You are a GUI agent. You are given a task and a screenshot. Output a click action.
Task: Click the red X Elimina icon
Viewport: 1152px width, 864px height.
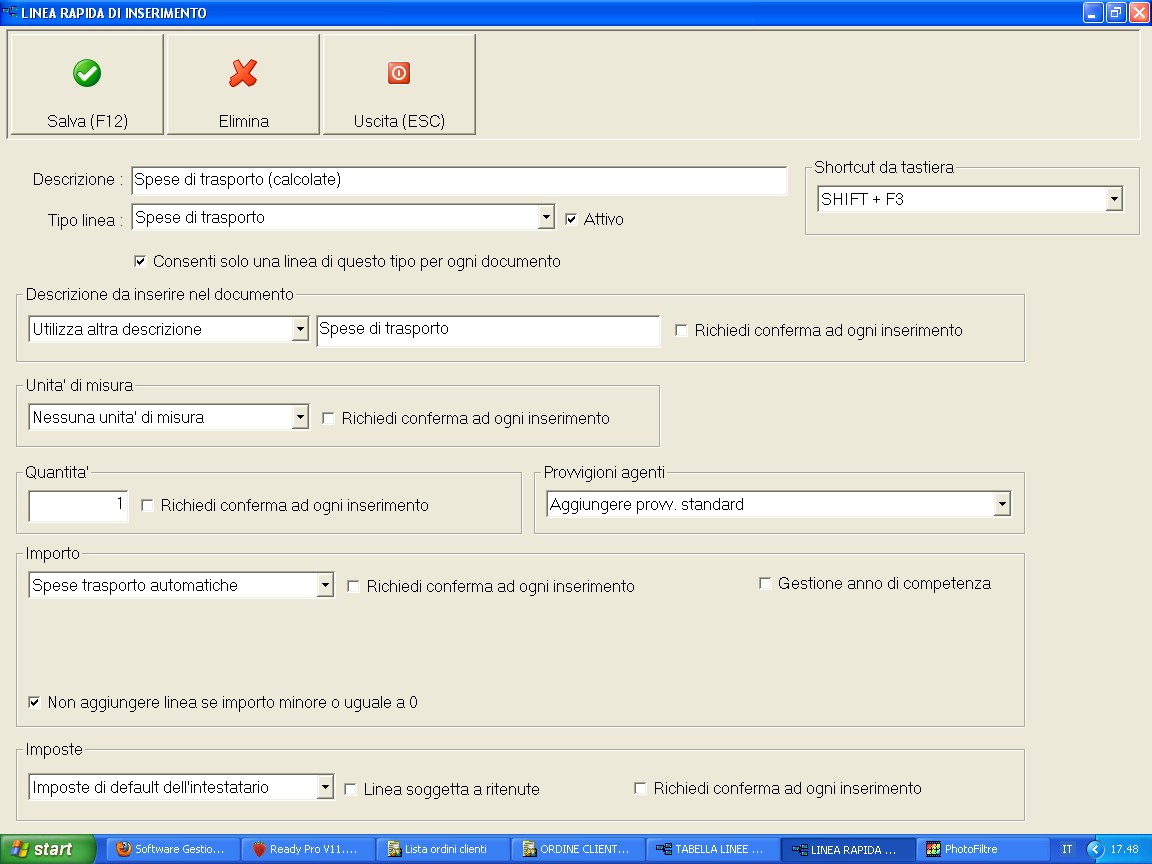(243, 73)
